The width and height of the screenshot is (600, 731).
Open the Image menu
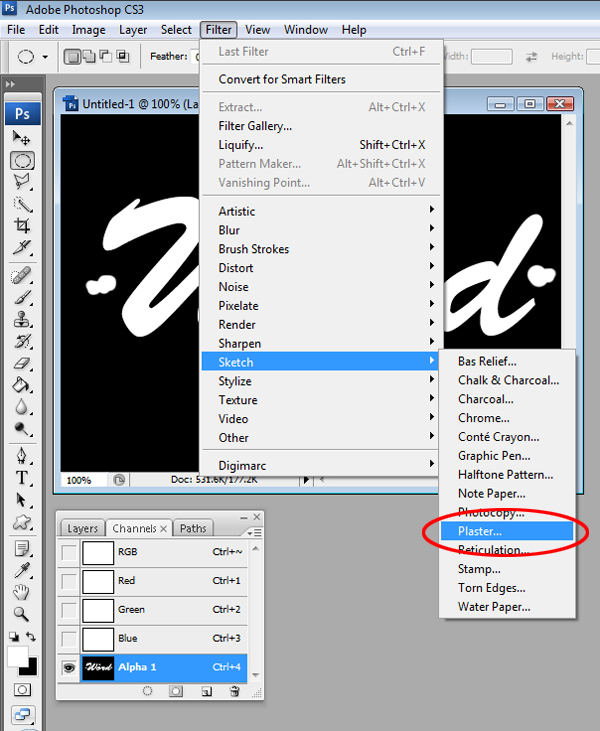point(89,30)
